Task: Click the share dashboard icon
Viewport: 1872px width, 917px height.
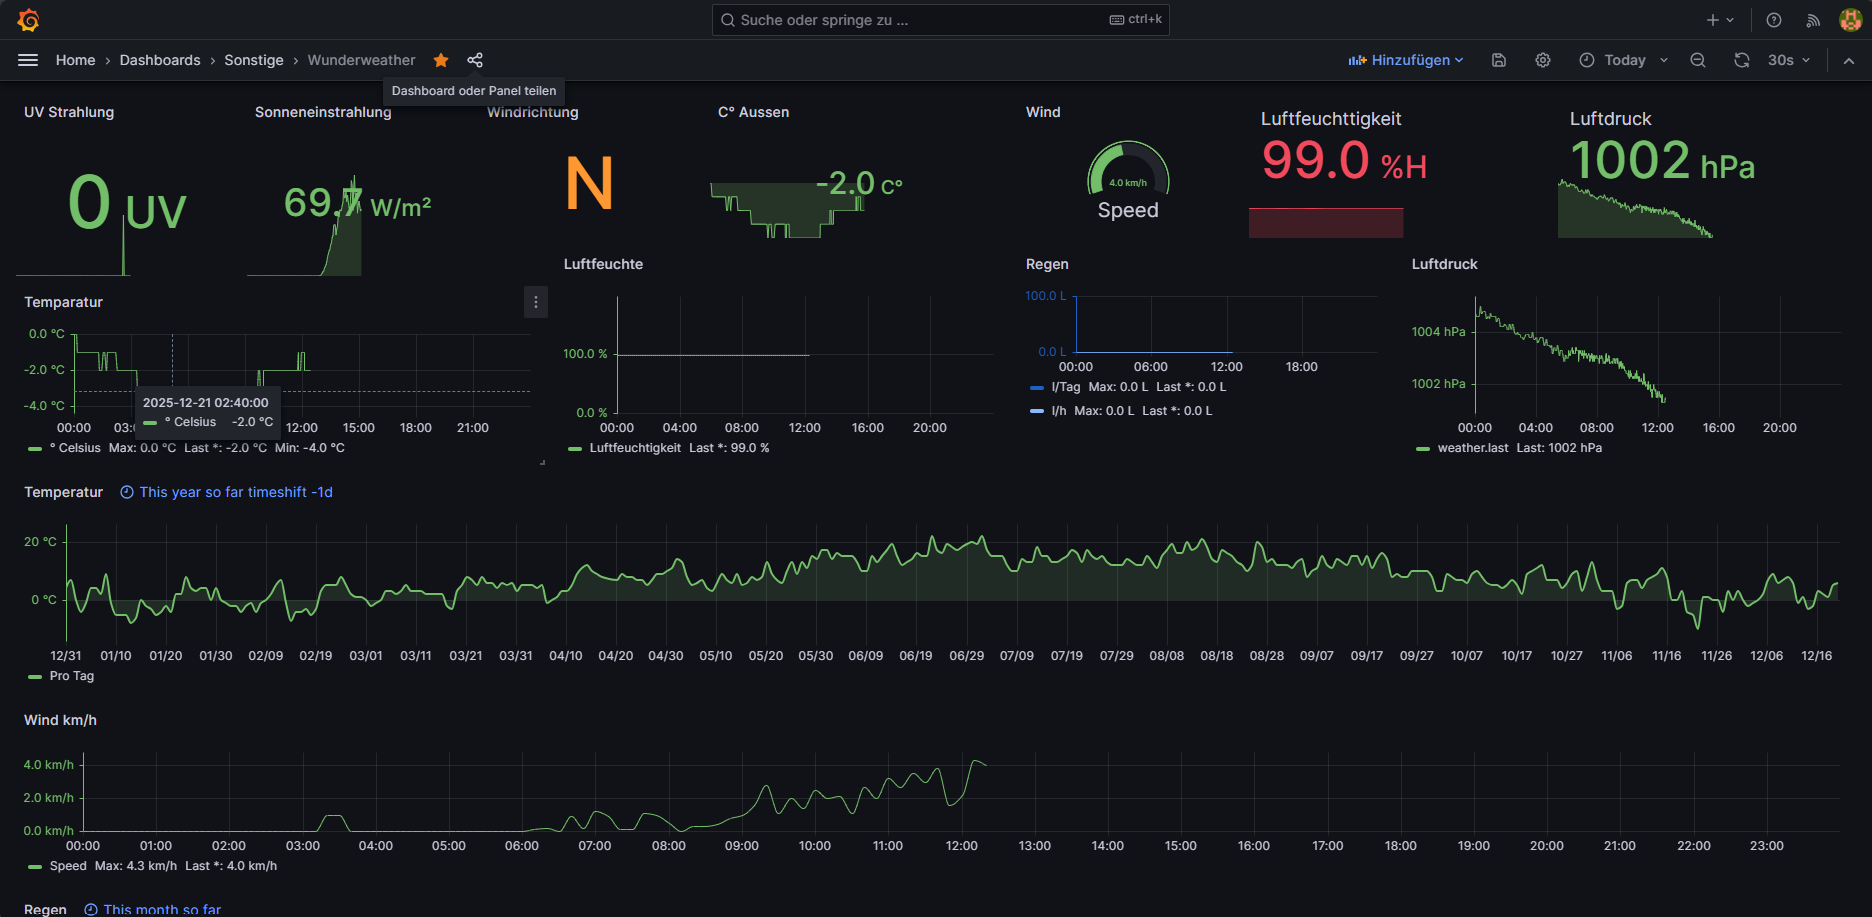Action: pyautogui.click(x=475, y=60)
